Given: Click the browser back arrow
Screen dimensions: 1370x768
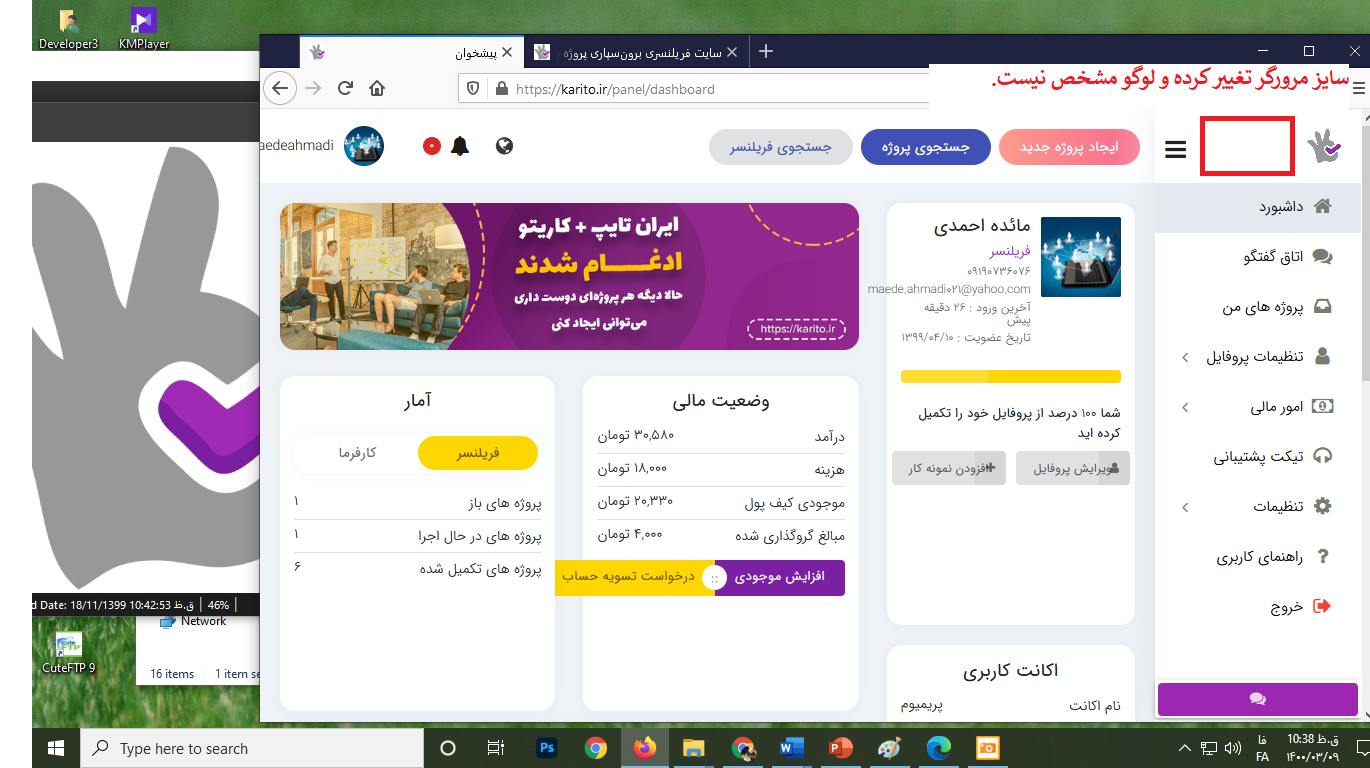Looking at the screenshot, I should coord(280,88).
